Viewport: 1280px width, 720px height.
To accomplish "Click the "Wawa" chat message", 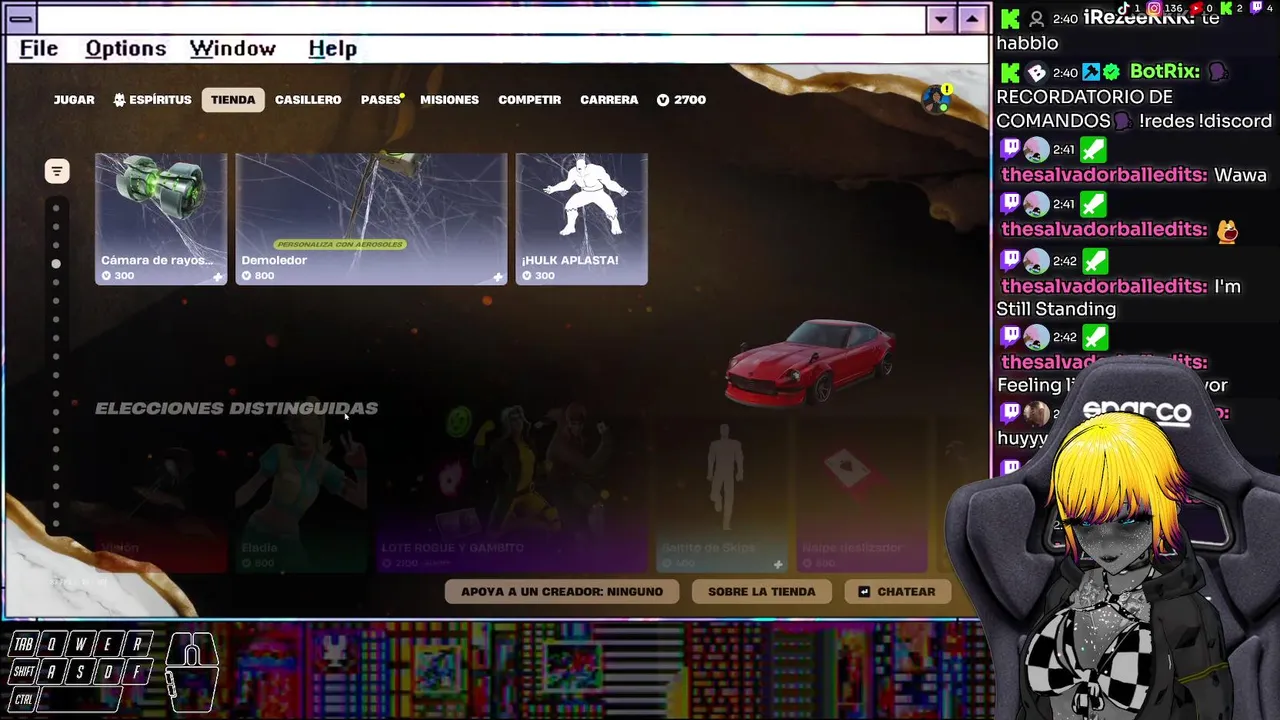I will [x=1240, y=175].
